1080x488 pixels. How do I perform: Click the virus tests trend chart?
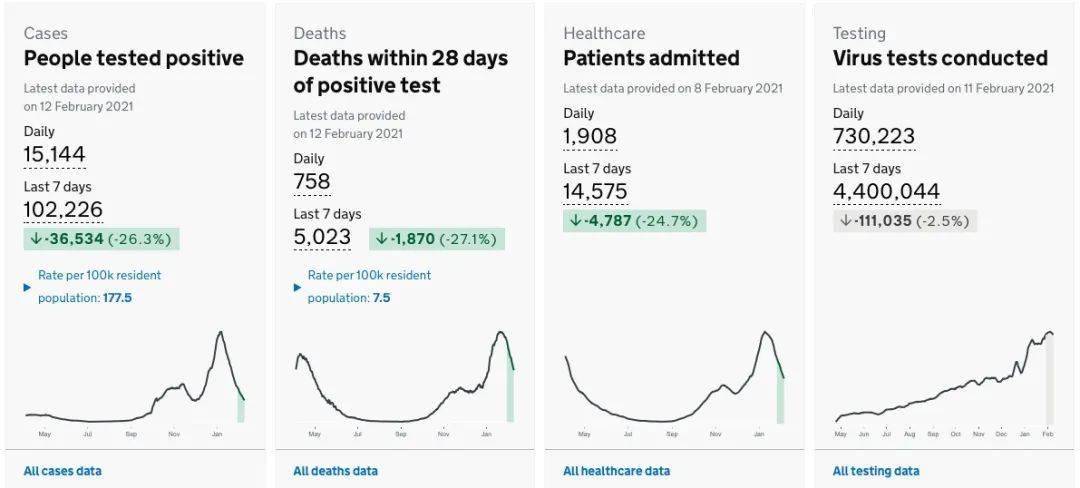tap(944, 378)
